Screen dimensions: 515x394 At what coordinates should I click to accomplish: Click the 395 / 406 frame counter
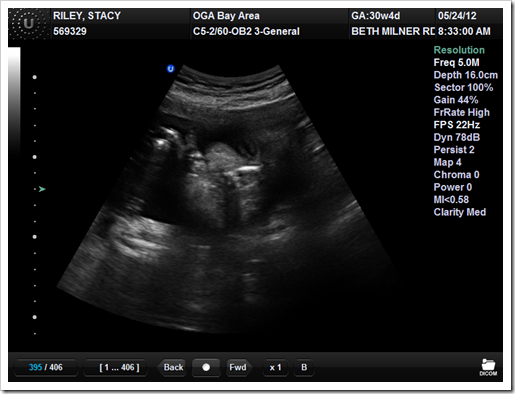46,367
